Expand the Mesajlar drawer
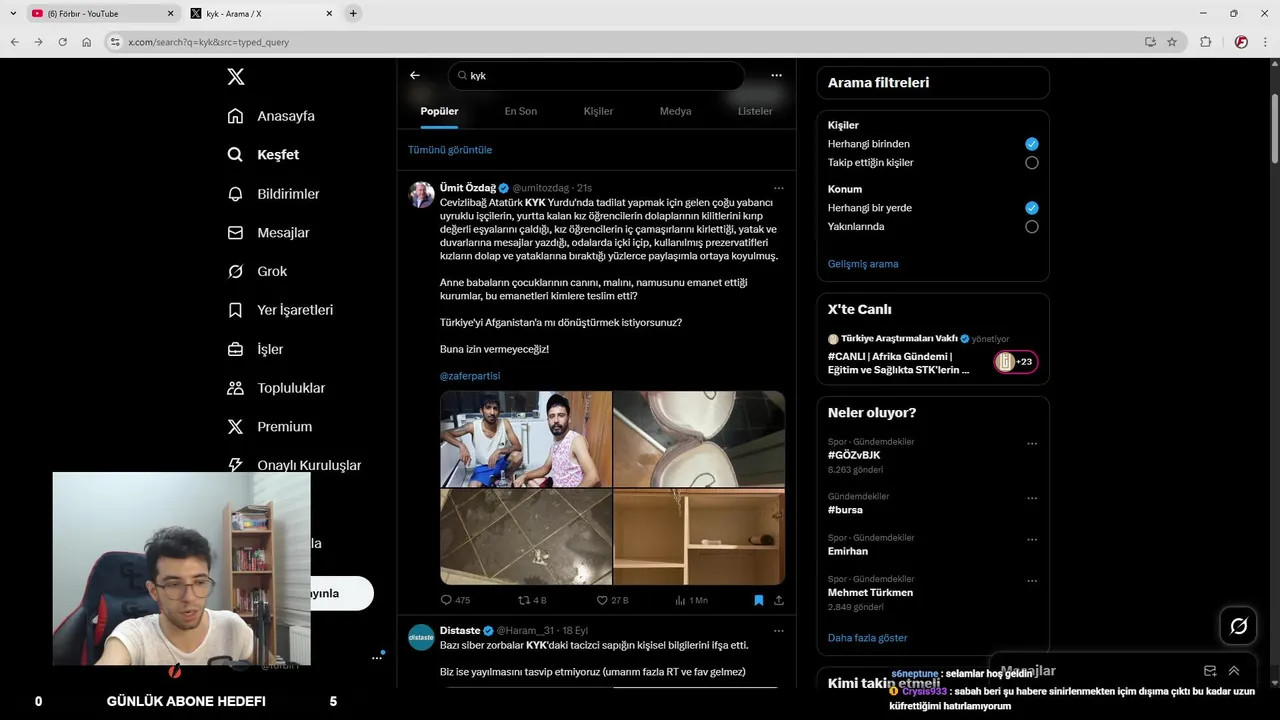The height and width of the screenshot is (720, 1280). 1234,671
